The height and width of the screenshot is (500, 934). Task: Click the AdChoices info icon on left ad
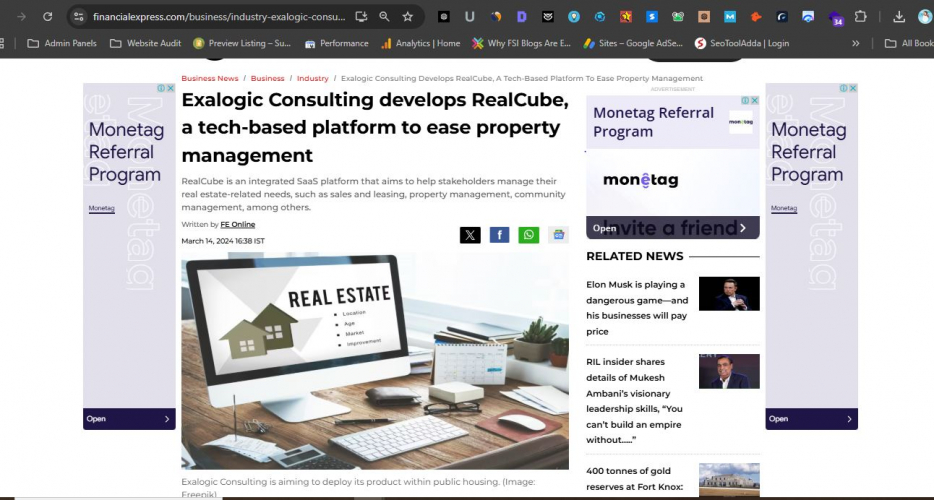pyautogui.click(x=161, y=88)
